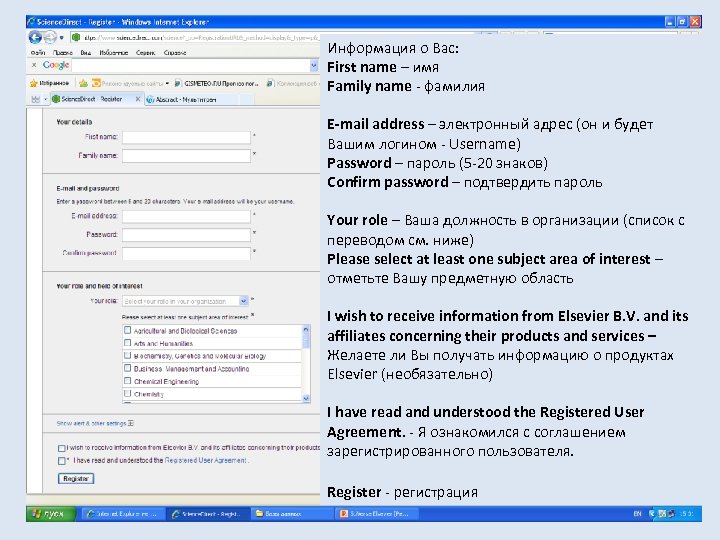Check the Chemistry subject area
The image size is (720, 540).
pyautogui.click(x=128, y=394)
